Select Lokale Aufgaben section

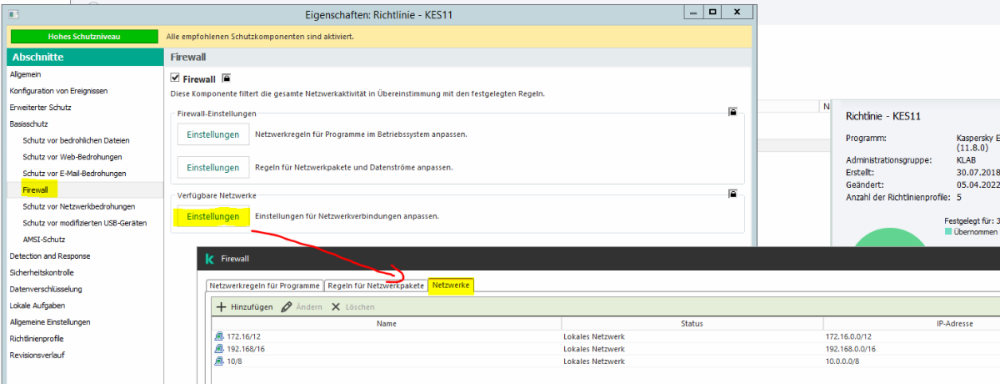(x=37, y=306)
